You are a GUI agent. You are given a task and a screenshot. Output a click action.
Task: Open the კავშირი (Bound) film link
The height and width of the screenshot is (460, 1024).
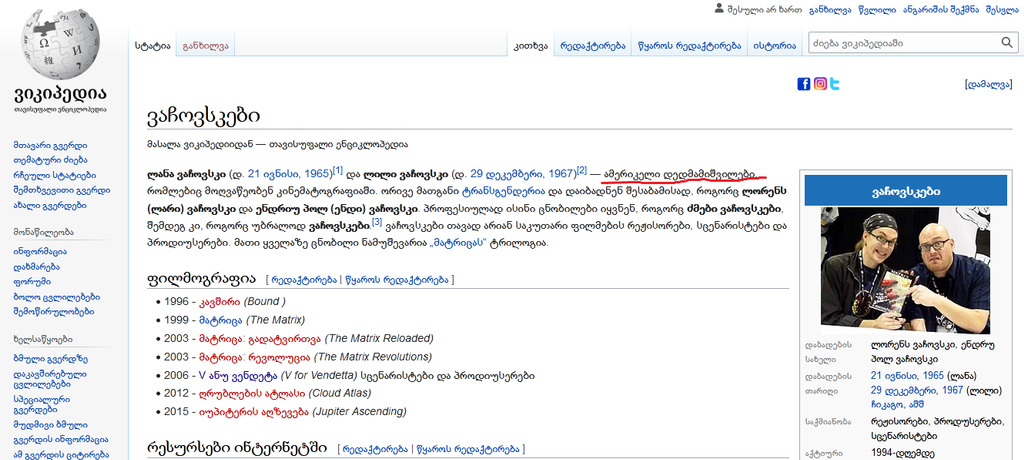point(220,302)
